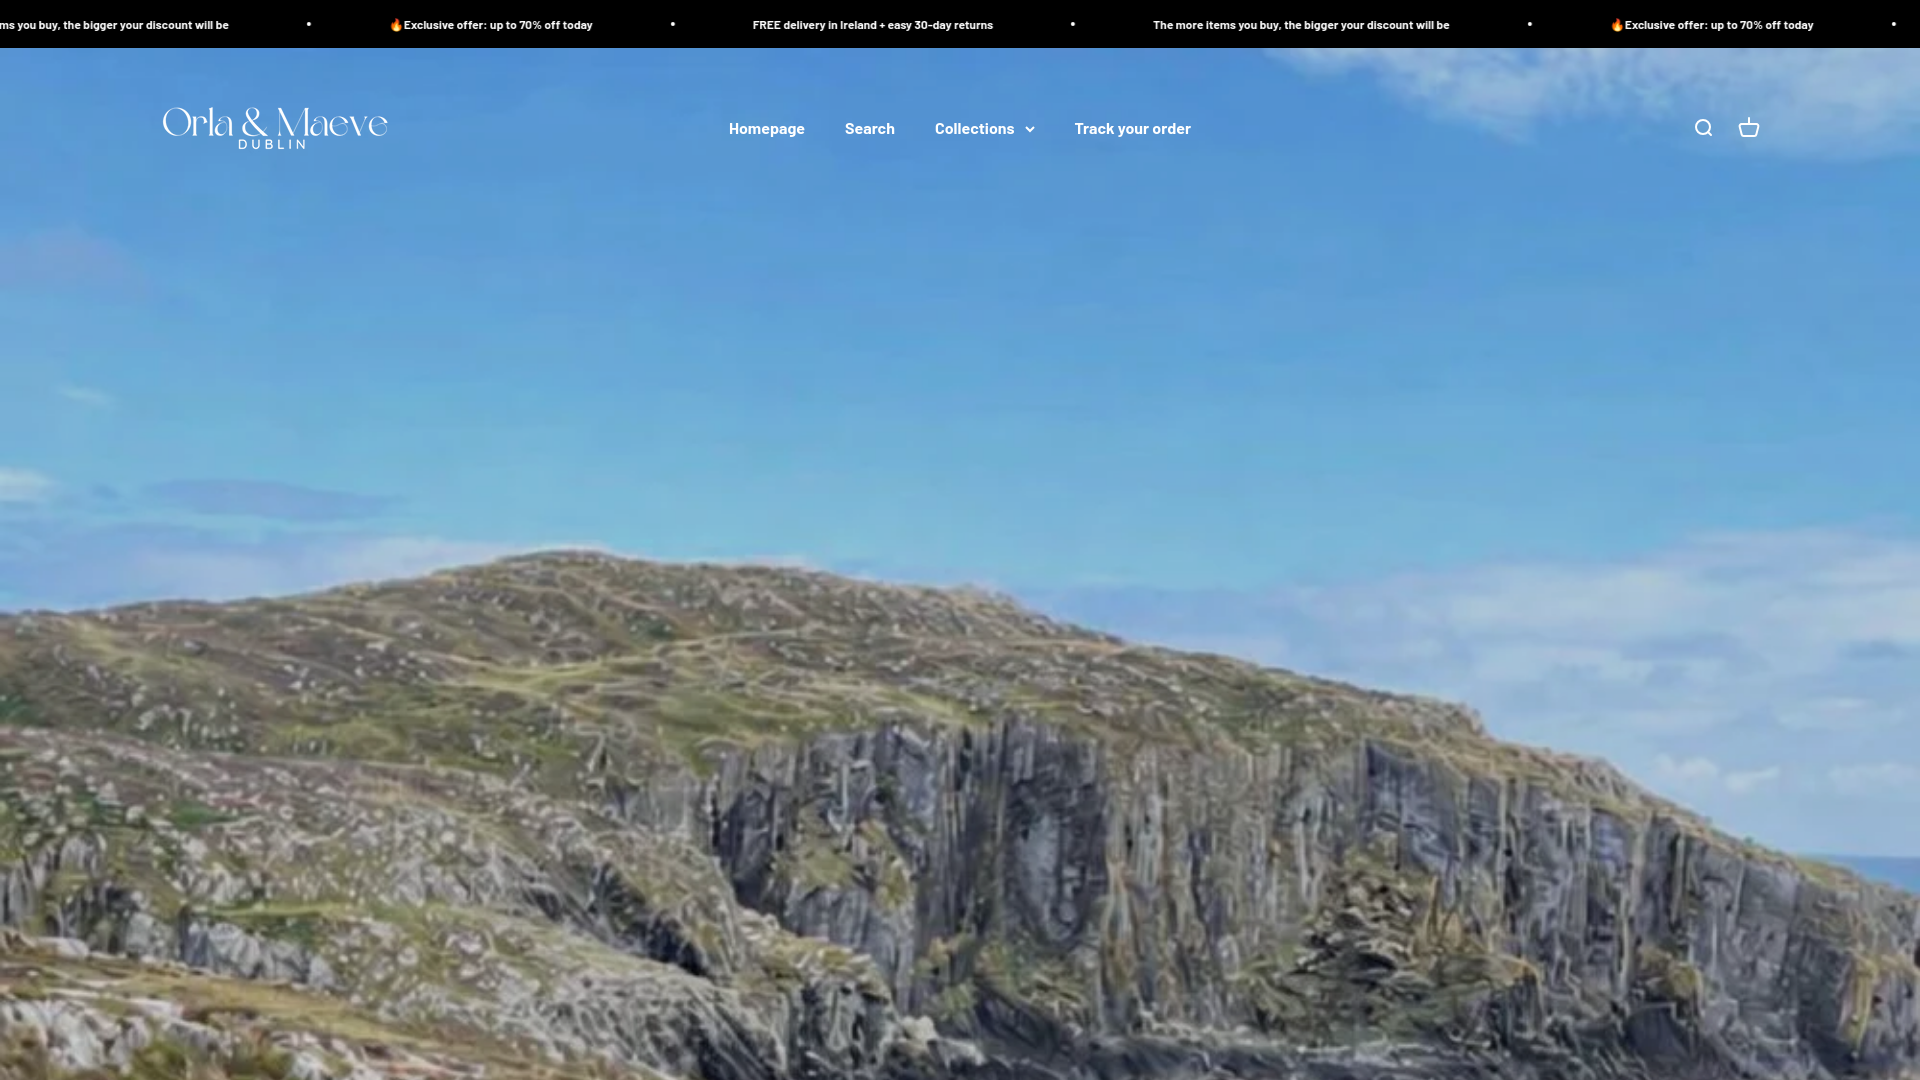The image size is (1920, 1080).
Task: Click the FREE delivery in Ireland announcement
Action: (x=872, y=25)
